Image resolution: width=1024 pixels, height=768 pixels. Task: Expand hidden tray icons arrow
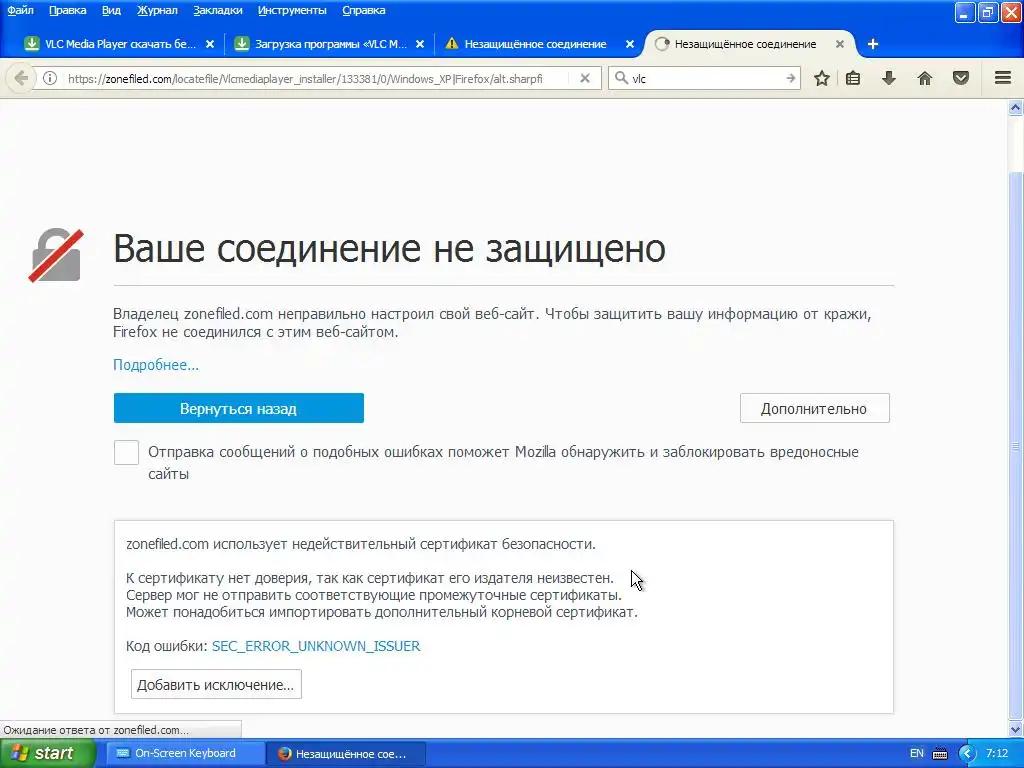pos(967,754)
